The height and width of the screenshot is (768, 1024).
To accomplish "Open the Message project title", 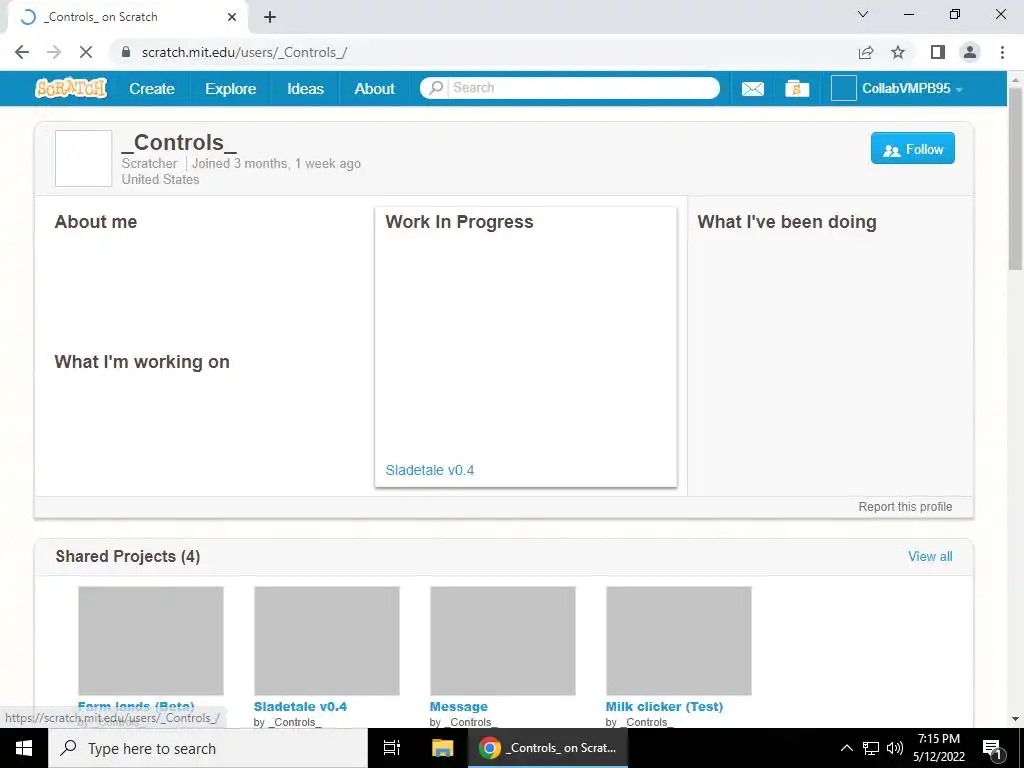I will pyautogui.click(x=458, y=707).
